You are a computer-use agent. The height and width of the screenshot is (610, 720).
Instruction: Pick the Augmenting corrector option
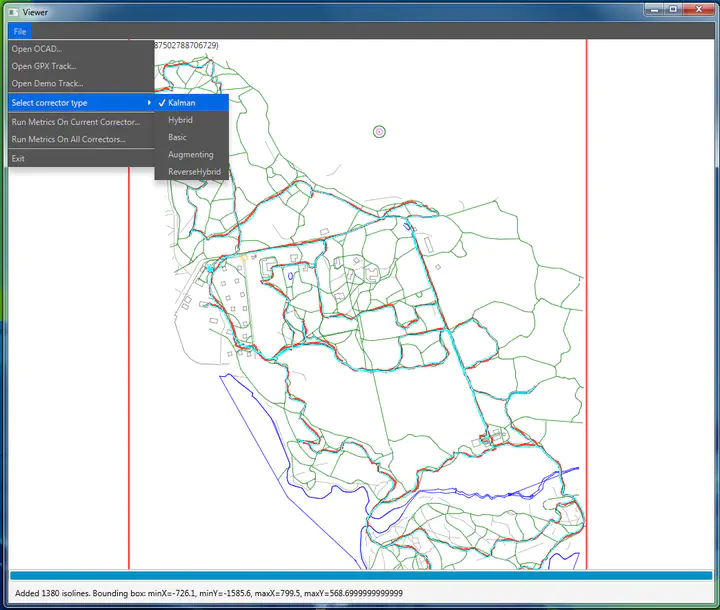[190, 155]
